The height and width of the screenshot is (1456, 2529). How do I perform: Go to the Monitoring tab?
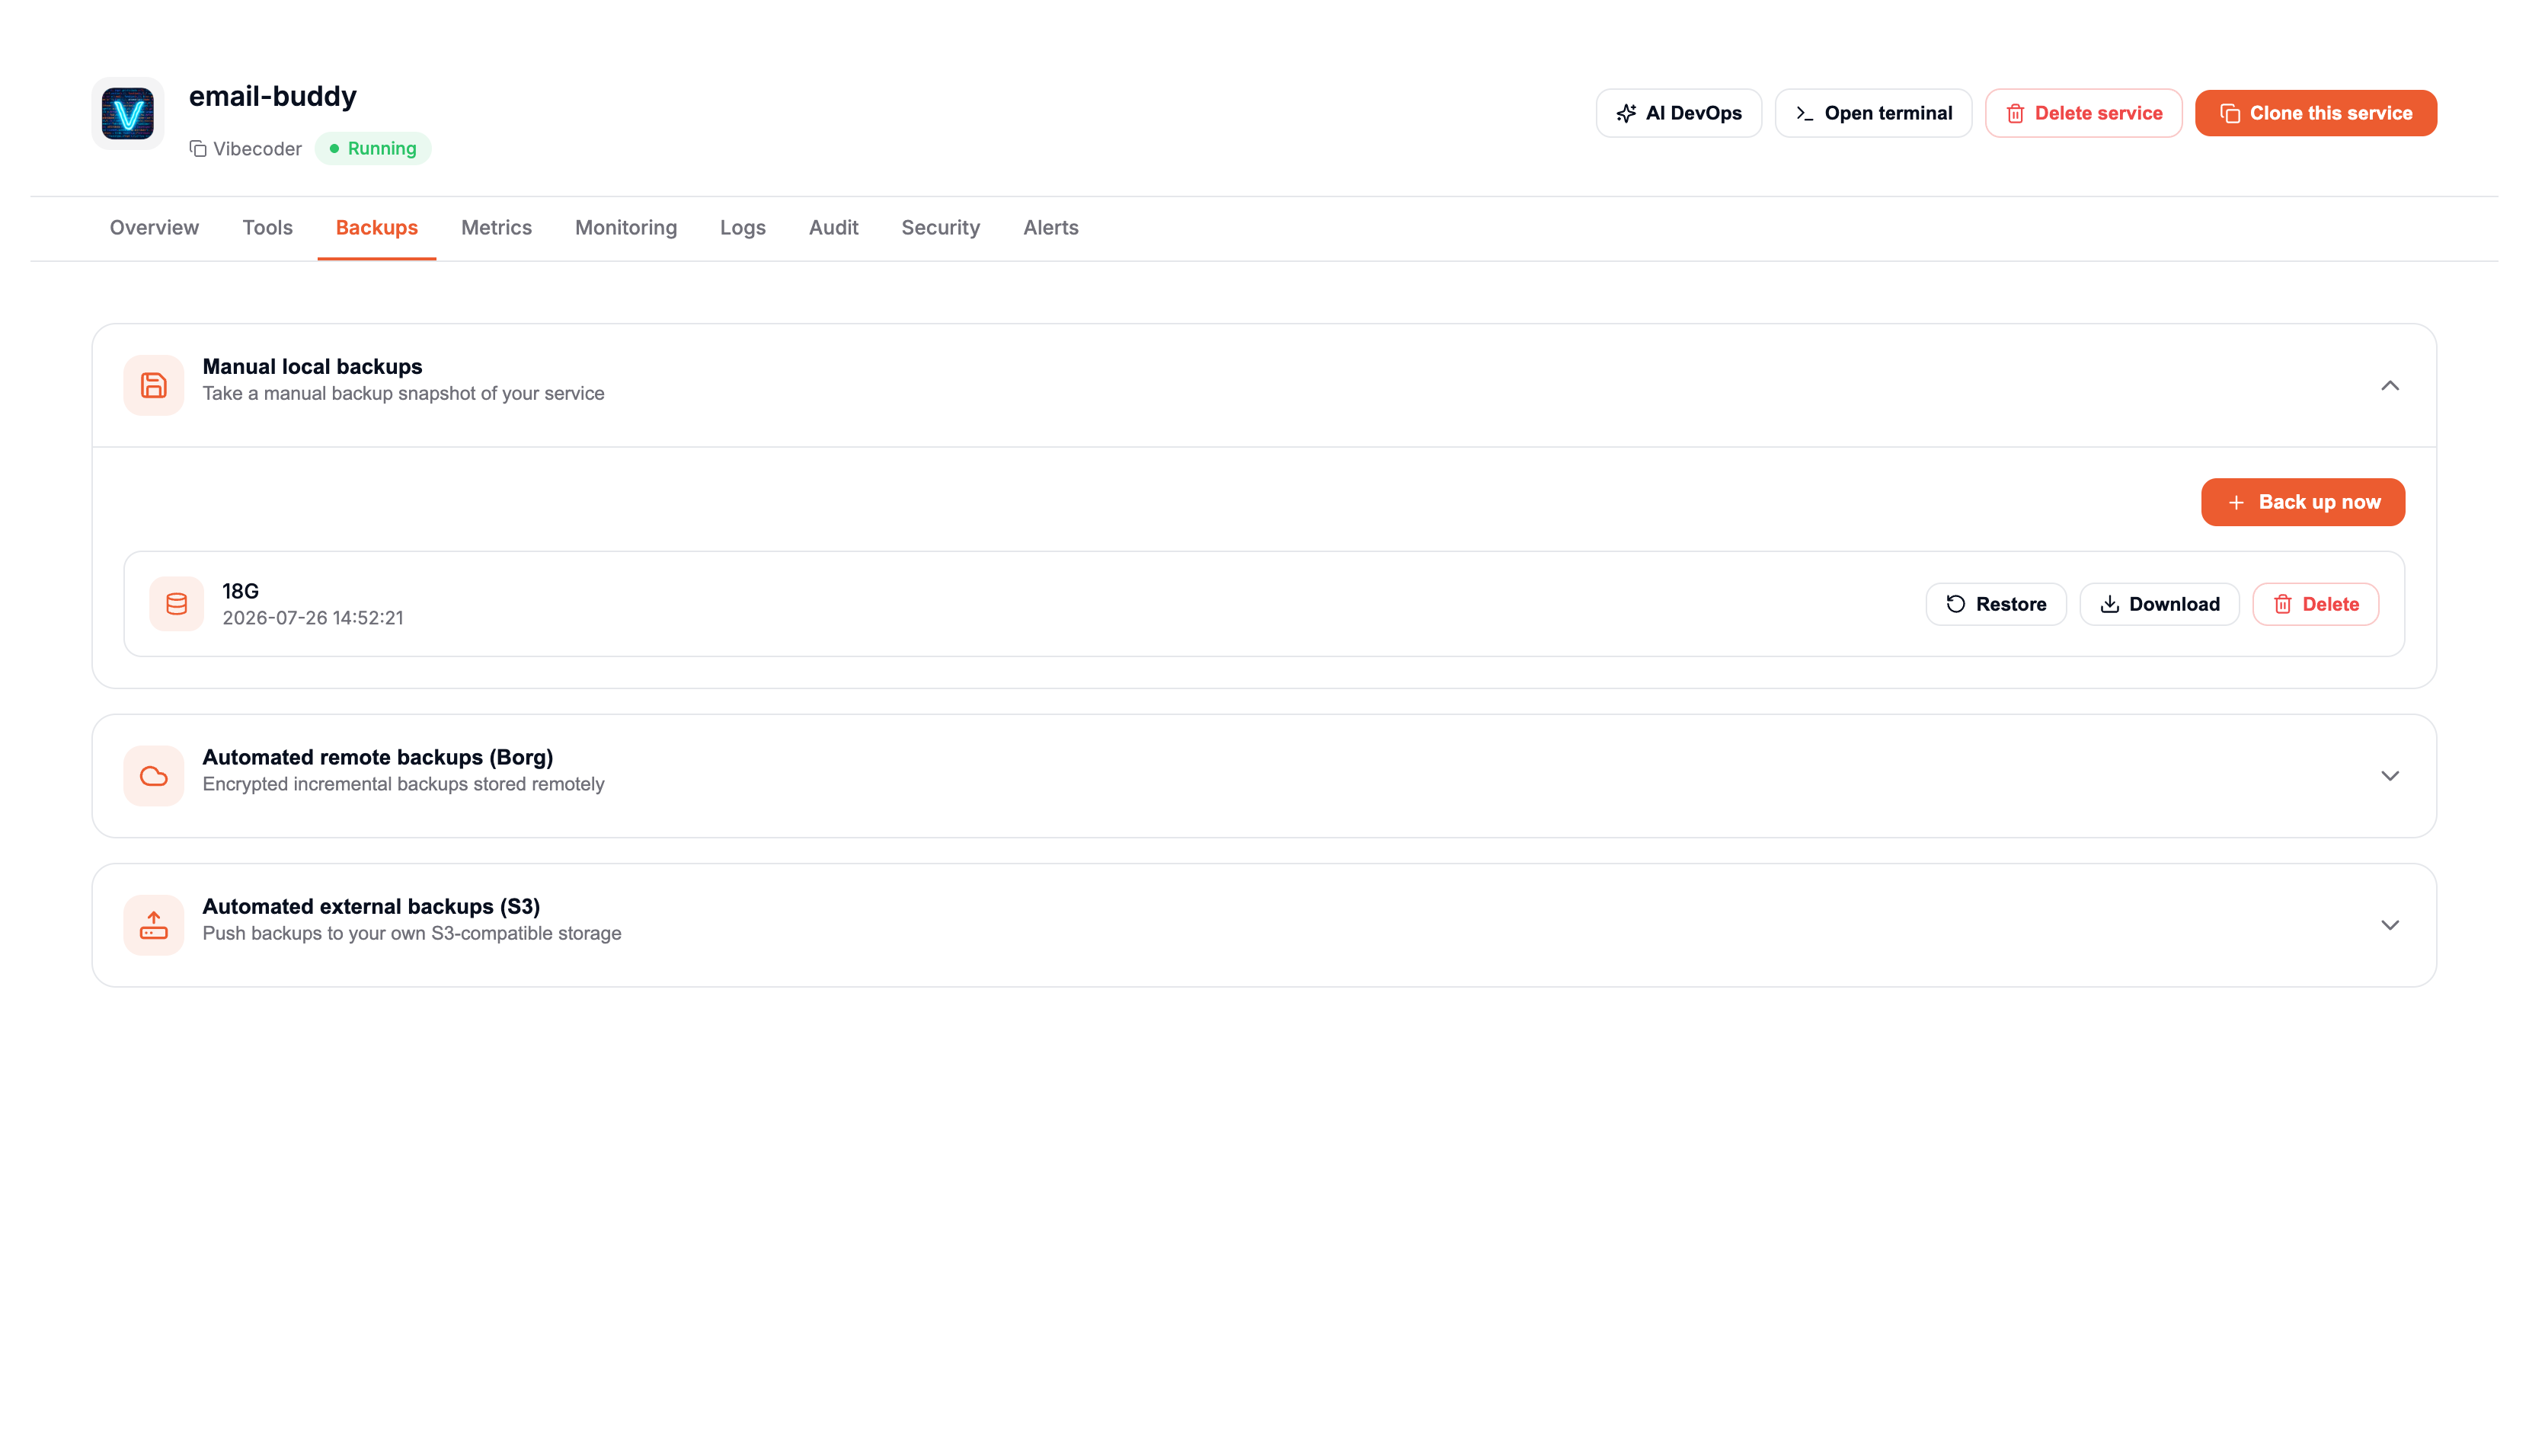625,228
